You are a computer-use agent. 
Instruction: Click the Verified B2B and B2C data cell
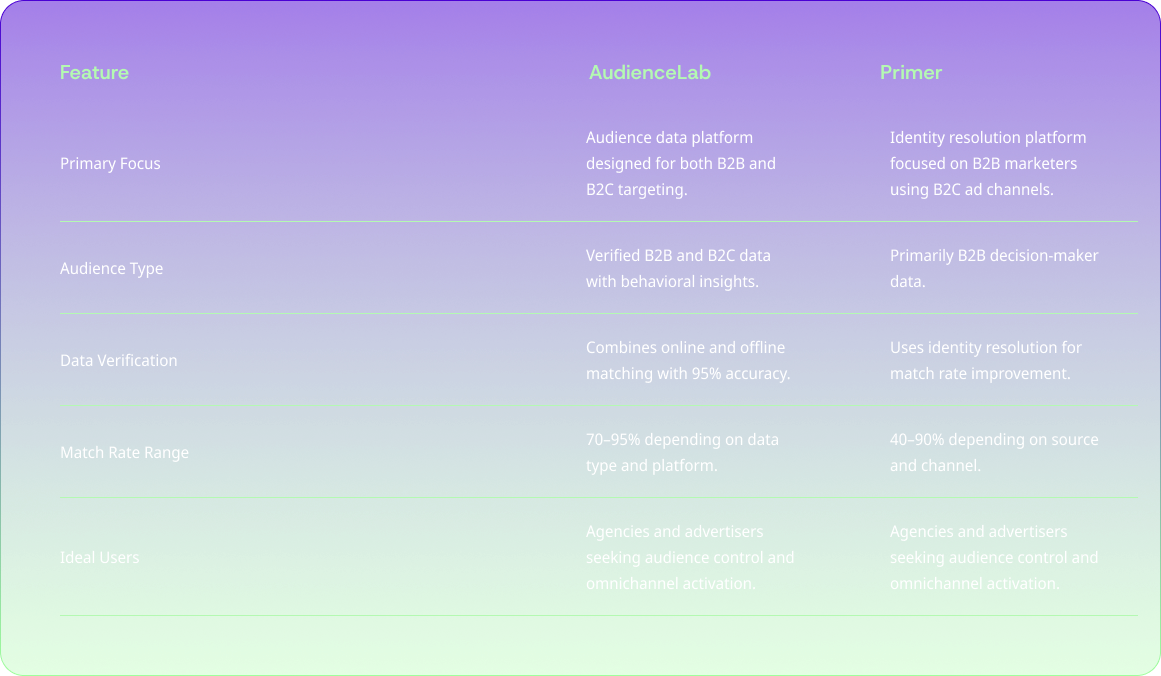678,268
